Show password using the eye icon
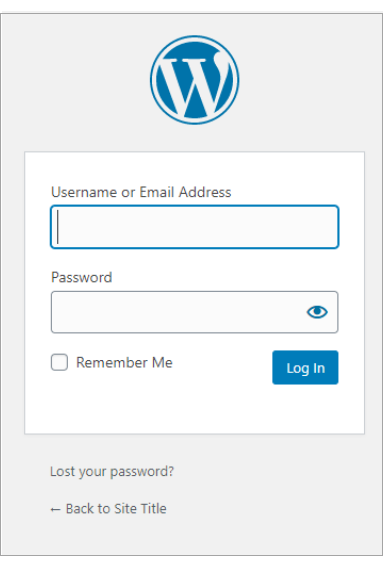The image size is (383, 576). (x=317, y=312)
